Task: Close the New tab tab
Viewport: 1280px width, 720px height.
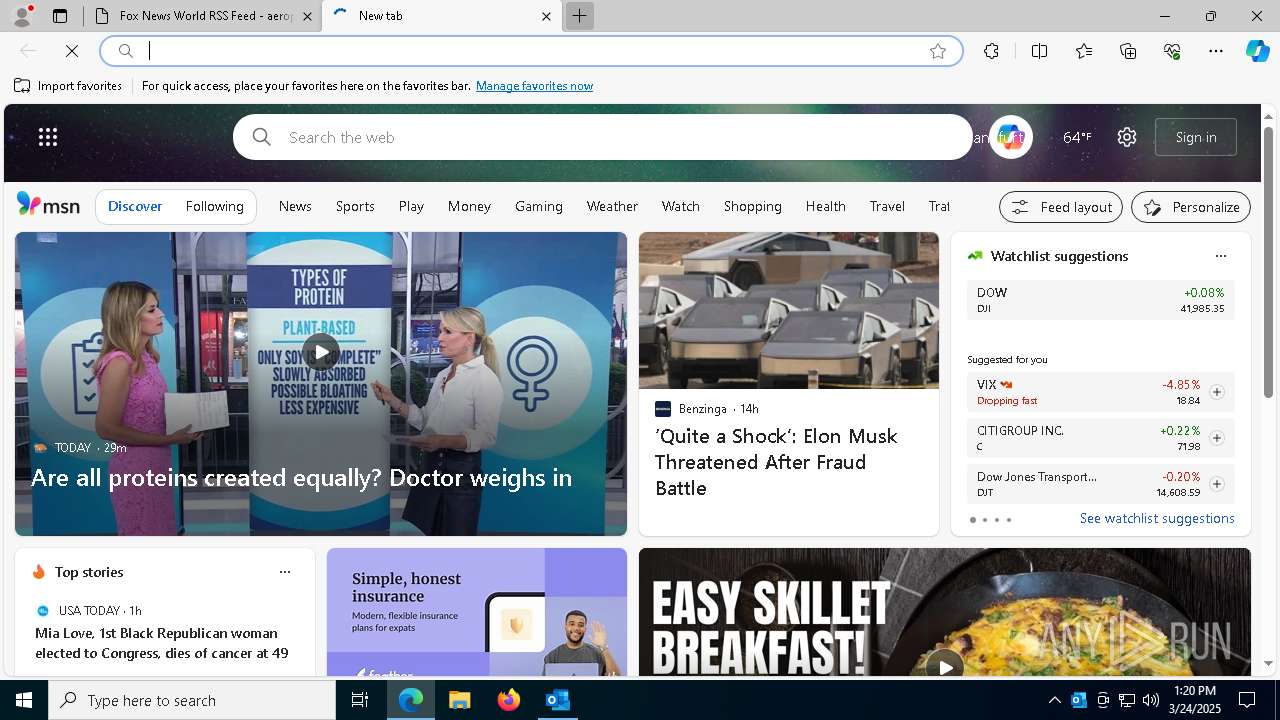Action: [546, 16]
